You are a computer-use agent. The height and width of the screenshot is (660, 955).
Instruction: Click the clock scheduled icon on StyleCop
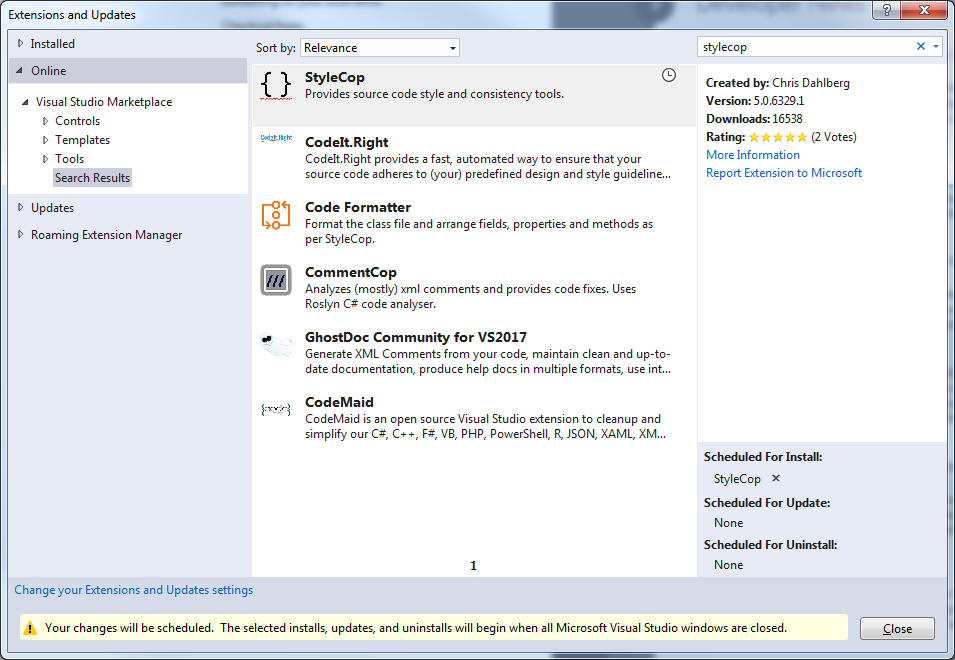pyautogui.click(x=669, y=75)
